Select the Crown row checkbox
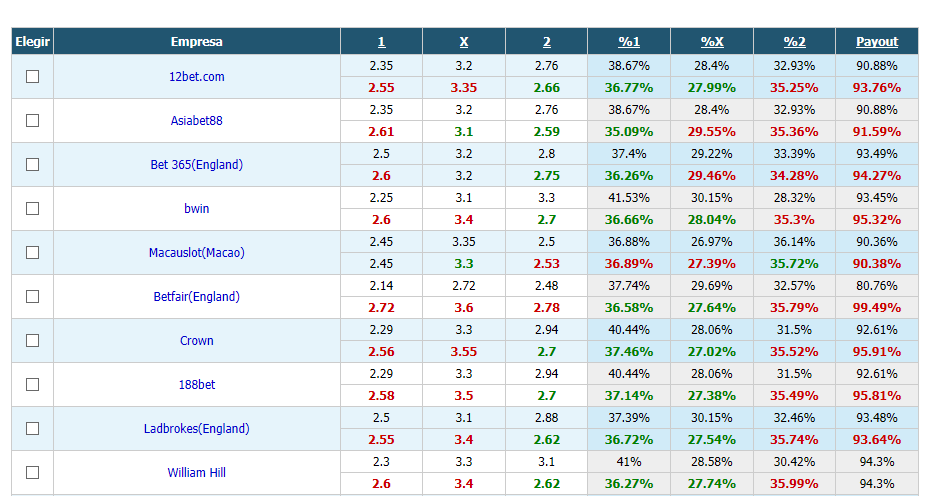The height and width of the screenshot is (496, 929). point(33,340)
